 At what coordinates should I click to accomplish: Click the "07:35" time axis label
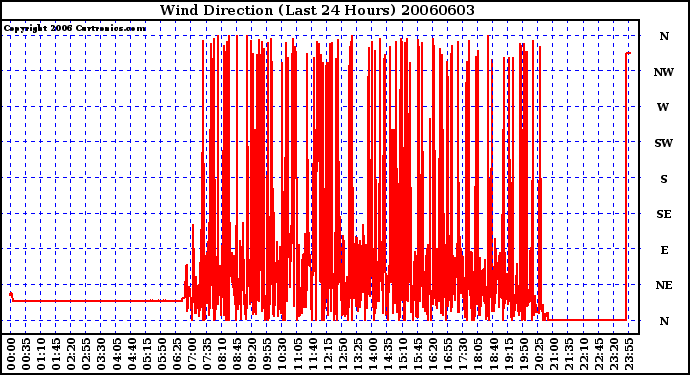click(207, 354)
